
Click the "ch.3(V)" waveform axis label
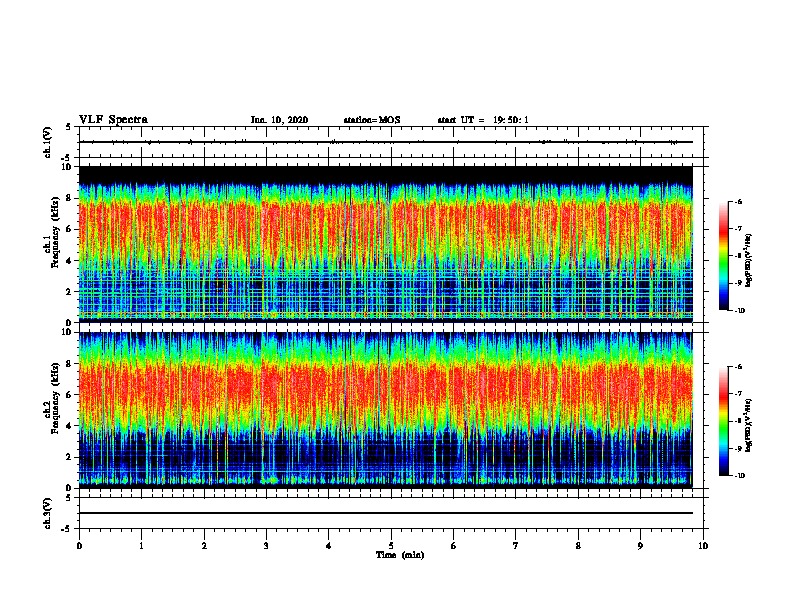click(48, 513)
